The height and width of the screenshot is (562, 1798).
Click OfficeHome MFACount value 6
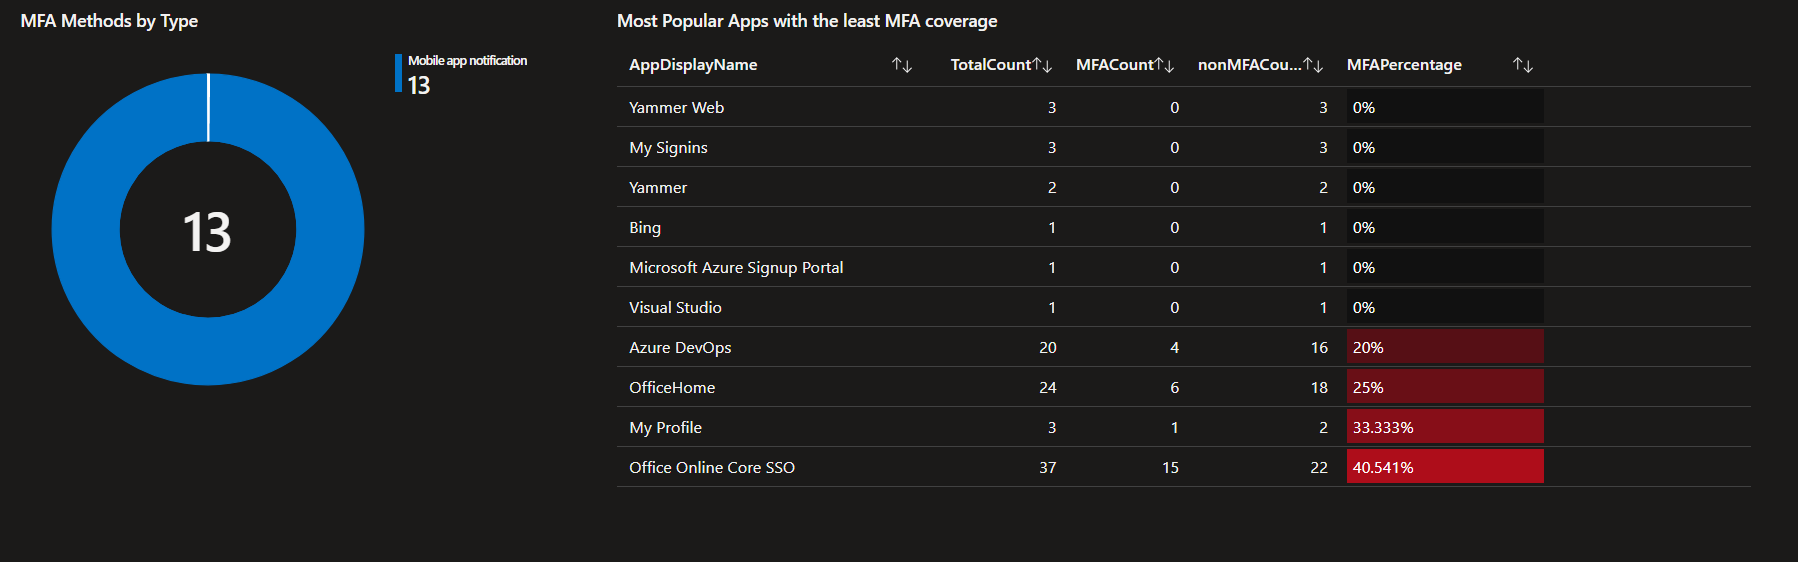[1174, 388]
